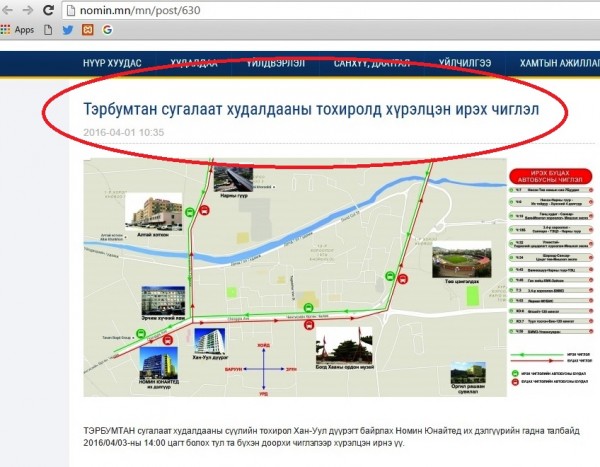Open the blank page bookmark icon

pos(48,30)
